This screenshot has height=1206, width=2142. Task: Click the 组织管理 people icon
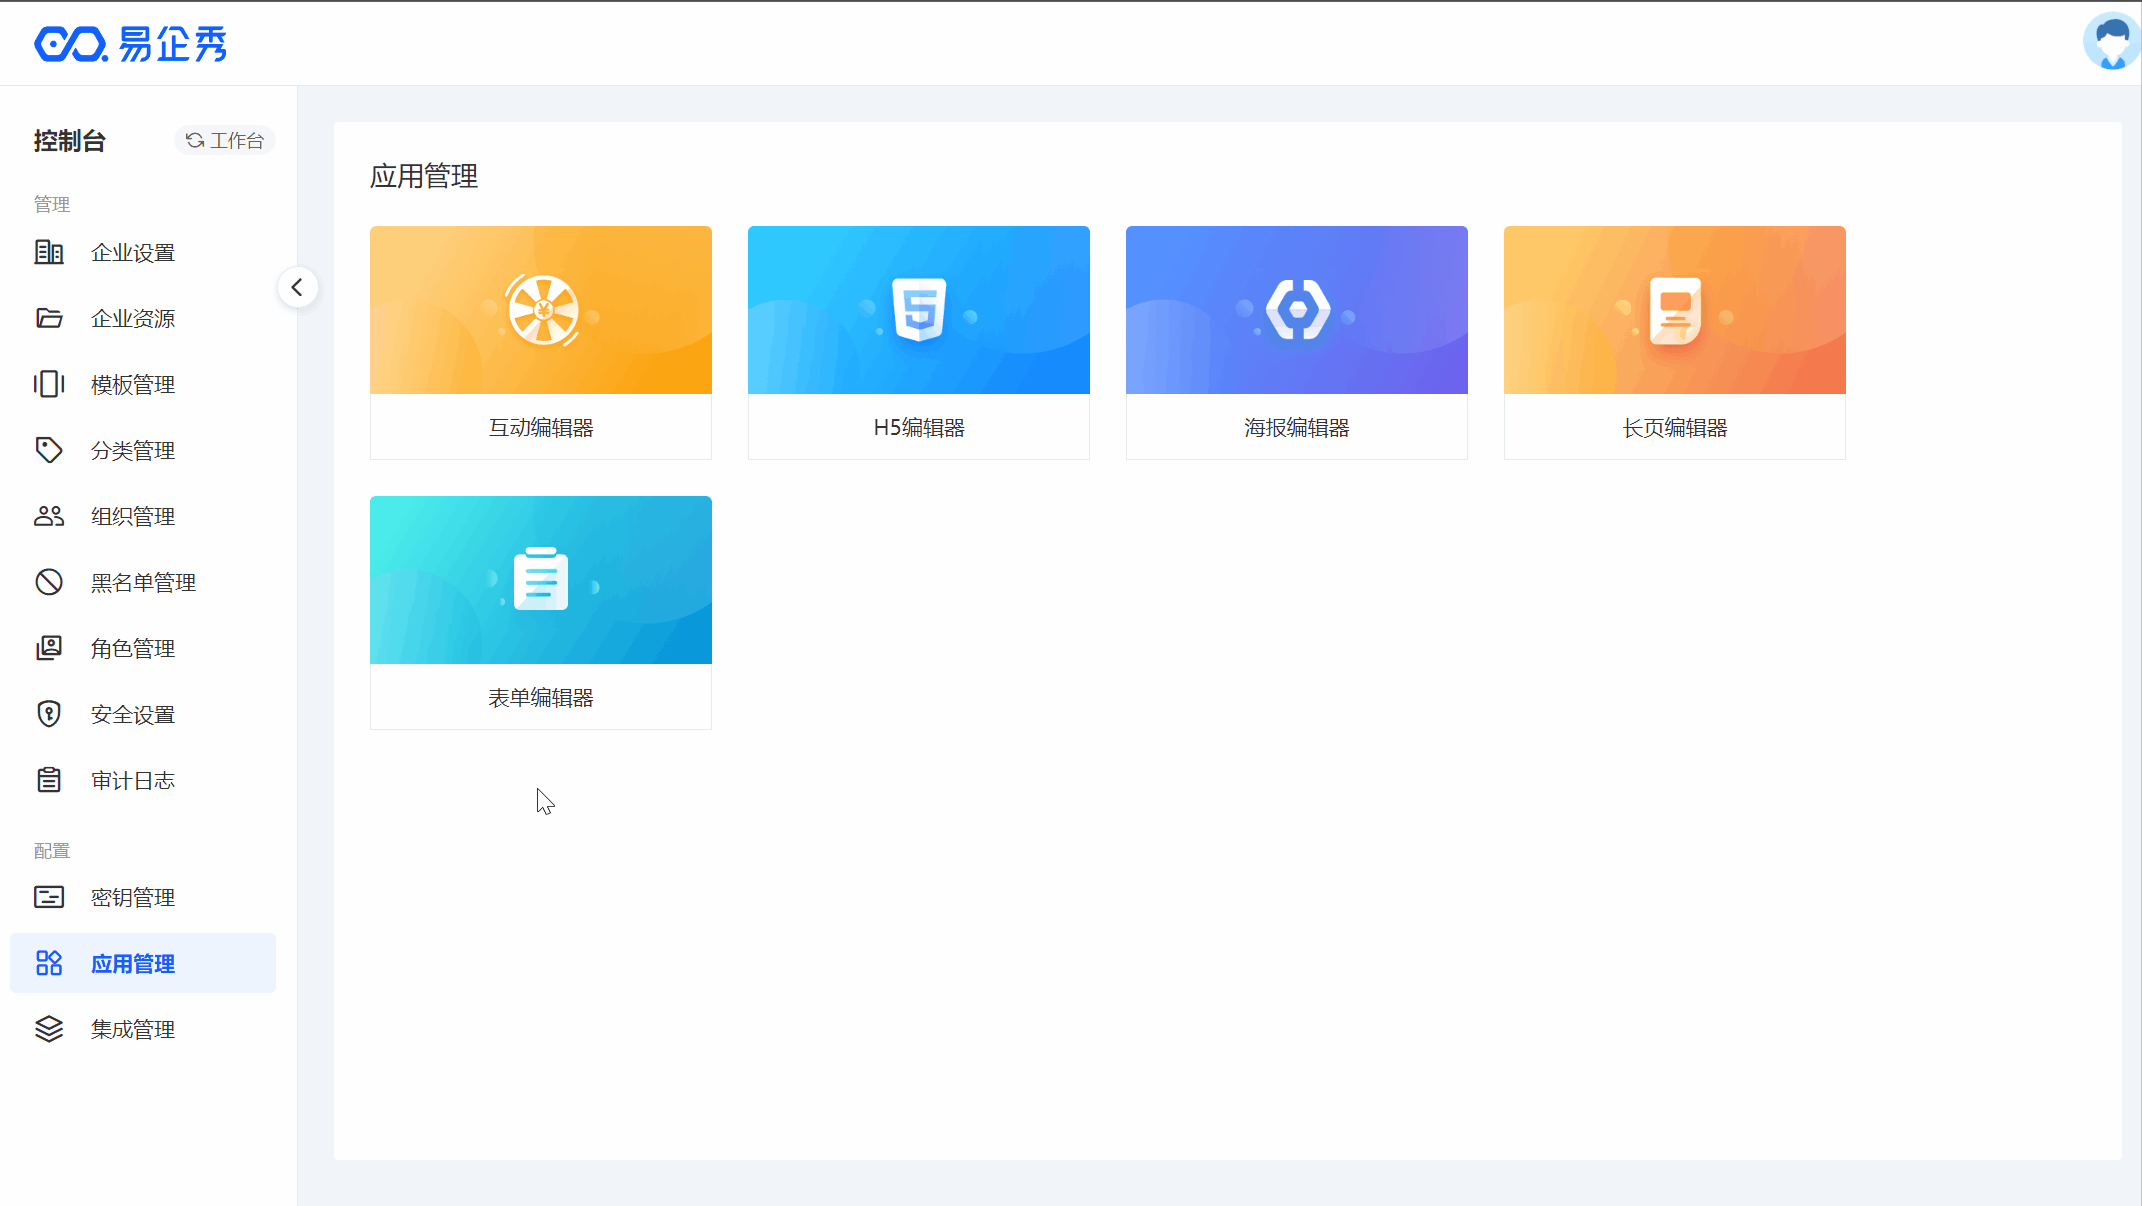(x=49, y=516)
